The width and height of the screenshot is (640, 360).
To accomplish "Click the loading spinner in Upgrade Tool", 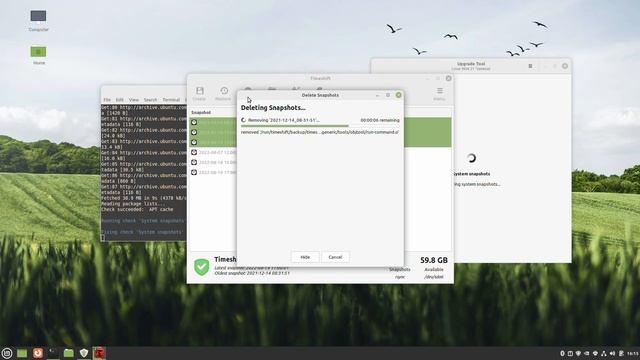I will (471, 158).
